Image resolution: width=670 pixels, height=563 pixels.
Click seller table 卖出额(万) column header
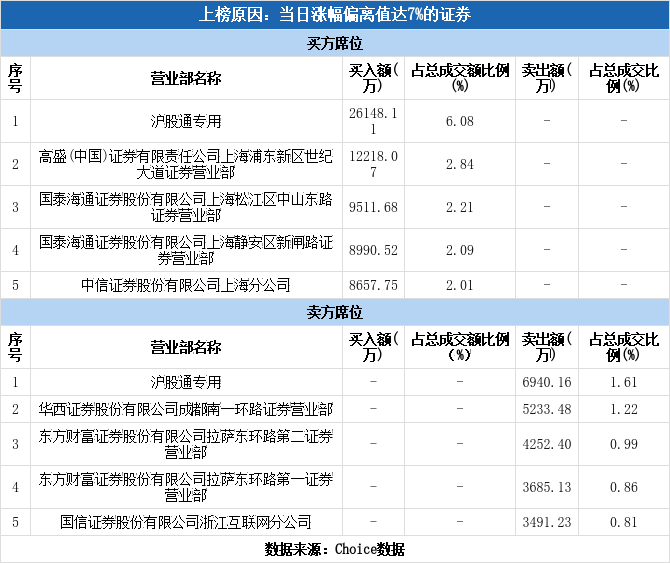(x=547, y=347)
